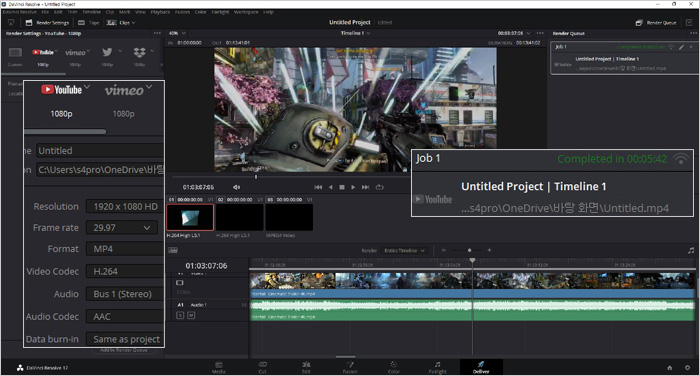Open the dropdown arrow next to Clips
The height and width of the screenshot is (376, 700).
tap(133, 23)
